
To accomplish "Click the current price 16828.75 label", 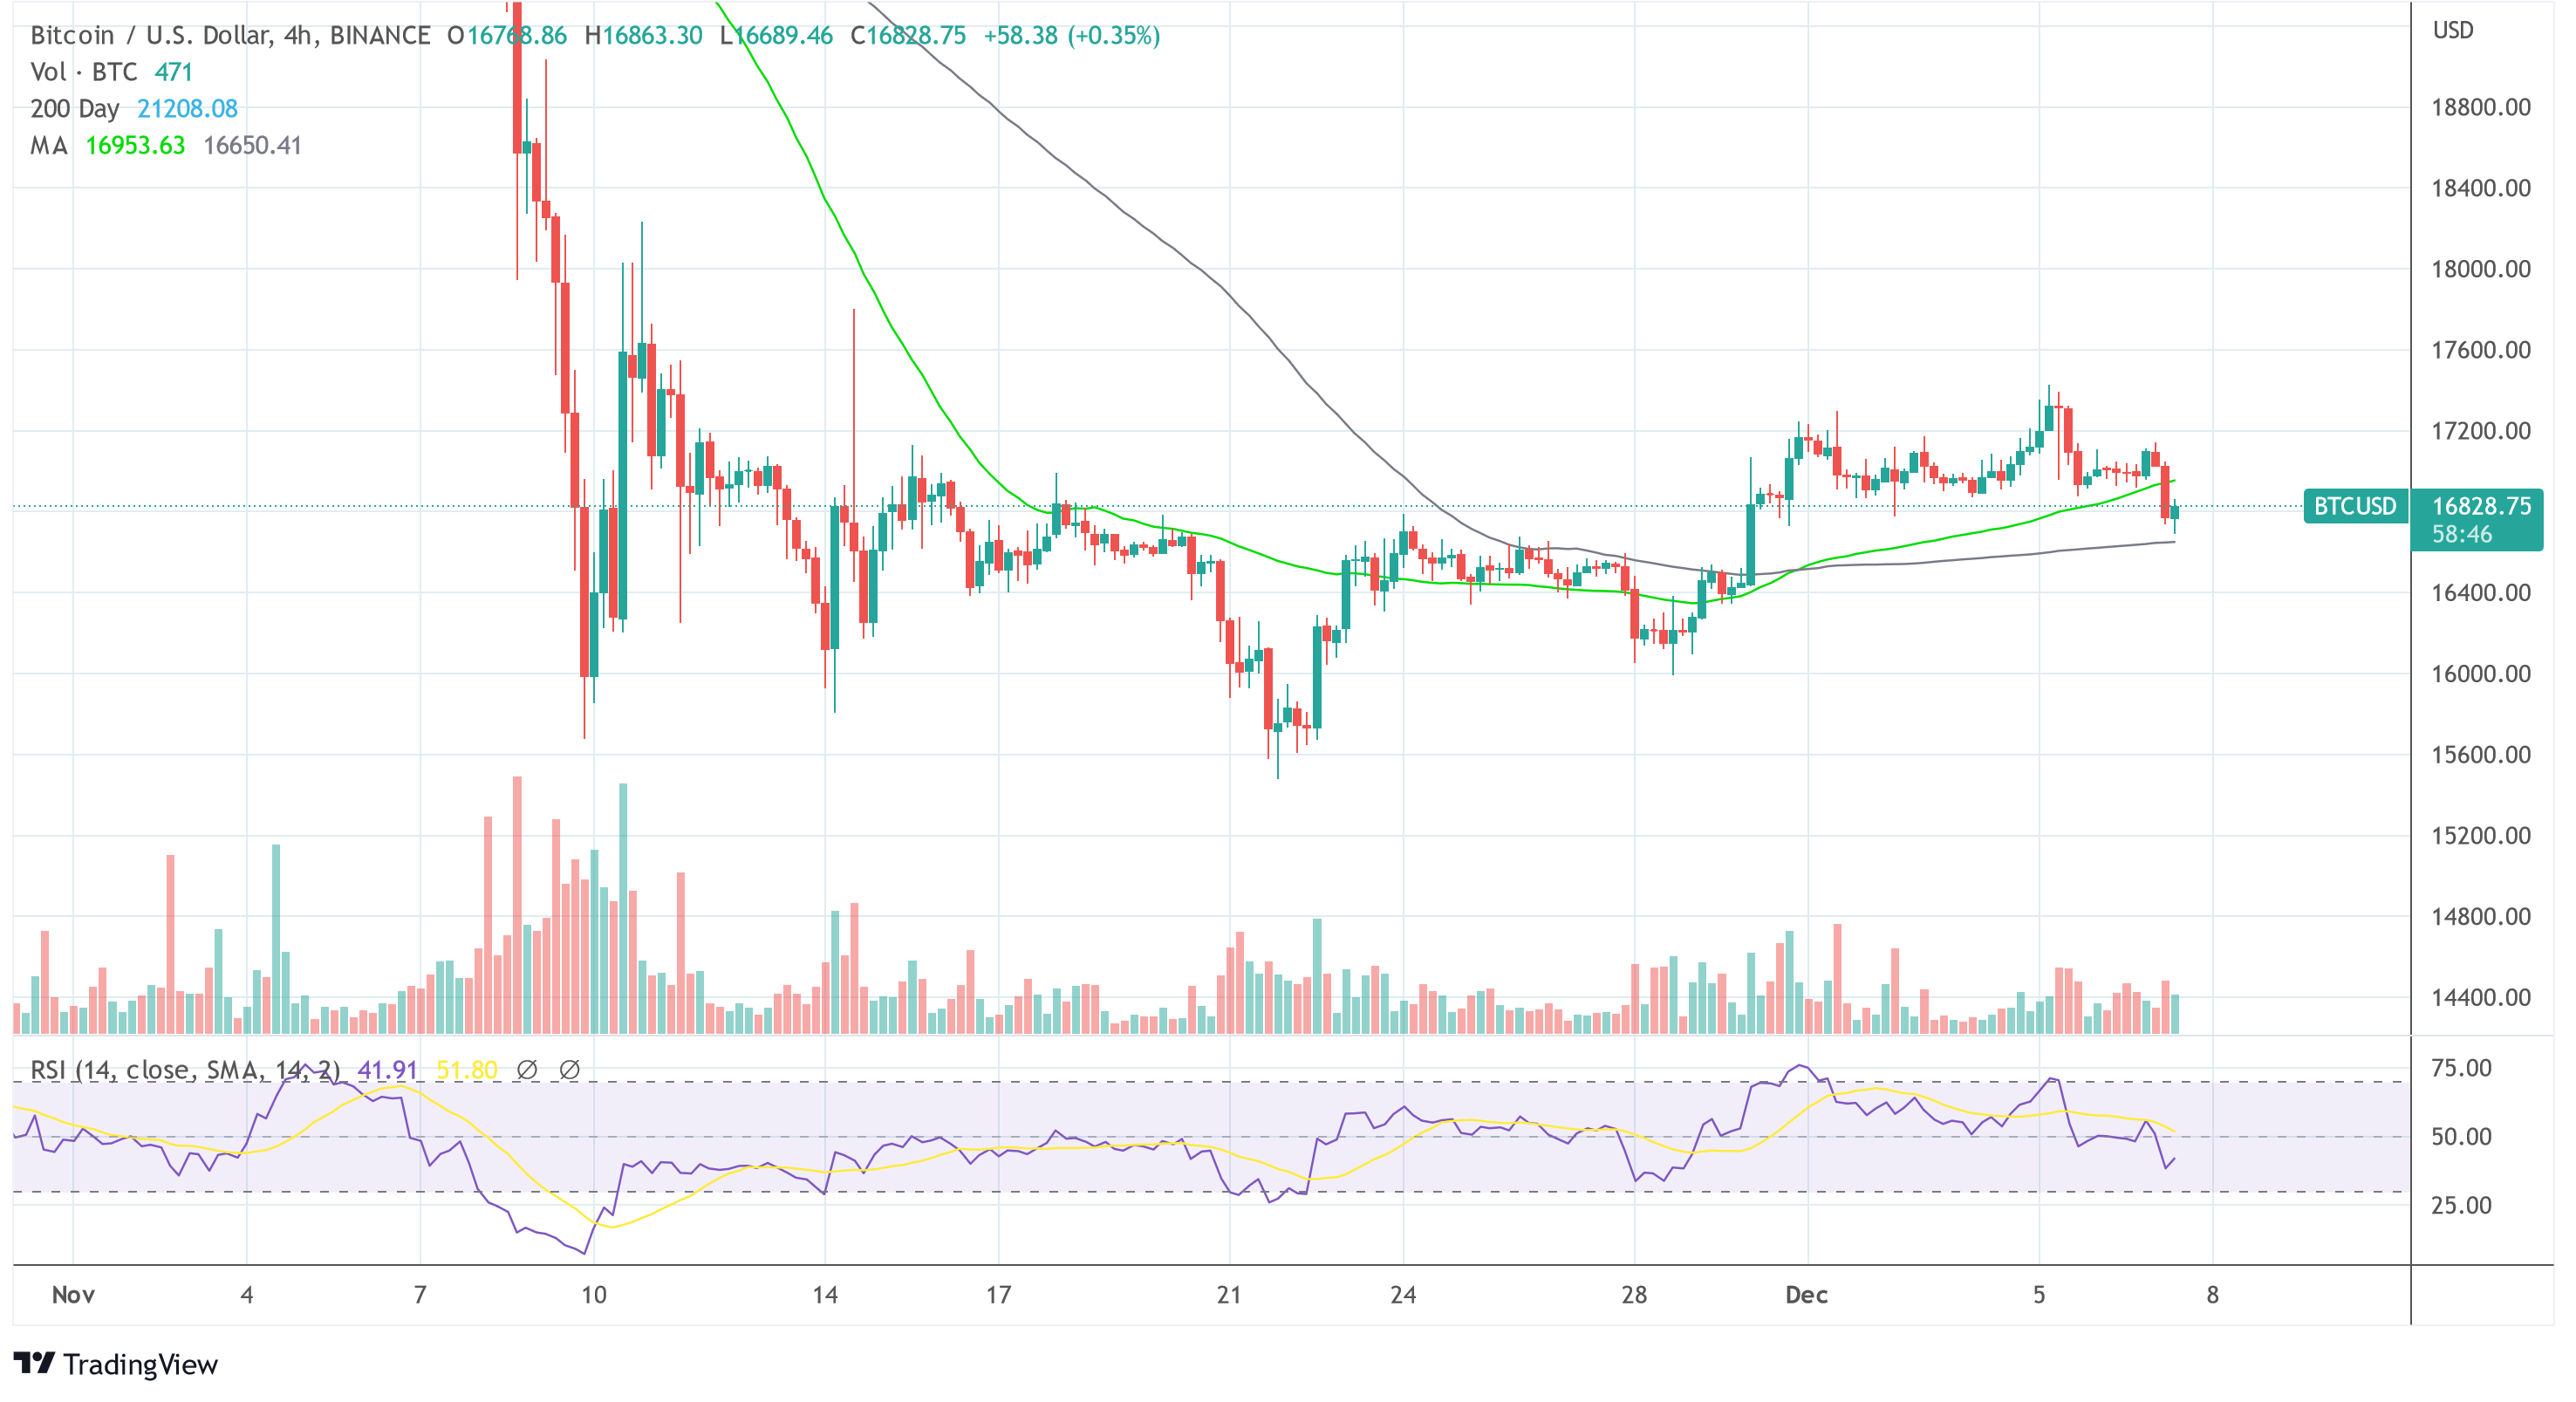I will click(x=2481, y=506).
